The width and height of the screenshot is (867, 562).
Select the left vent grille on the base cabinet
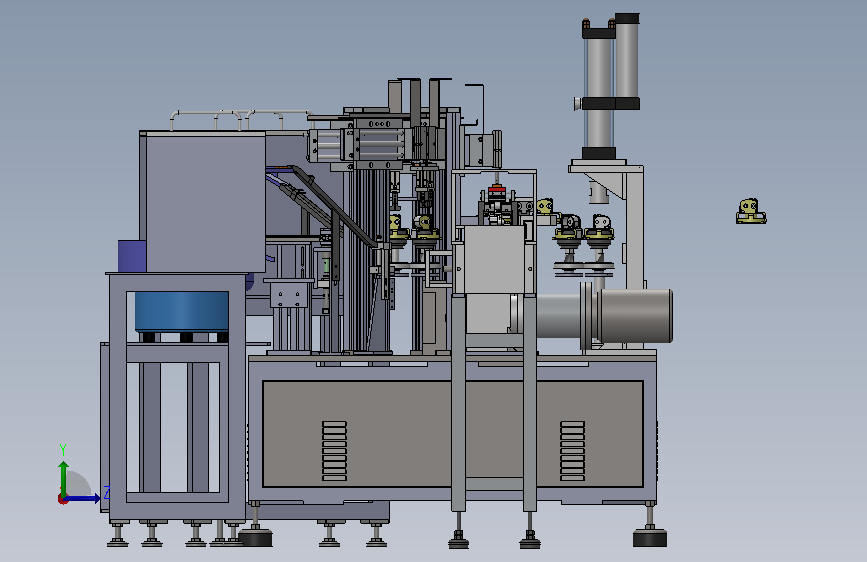(335, 451)
